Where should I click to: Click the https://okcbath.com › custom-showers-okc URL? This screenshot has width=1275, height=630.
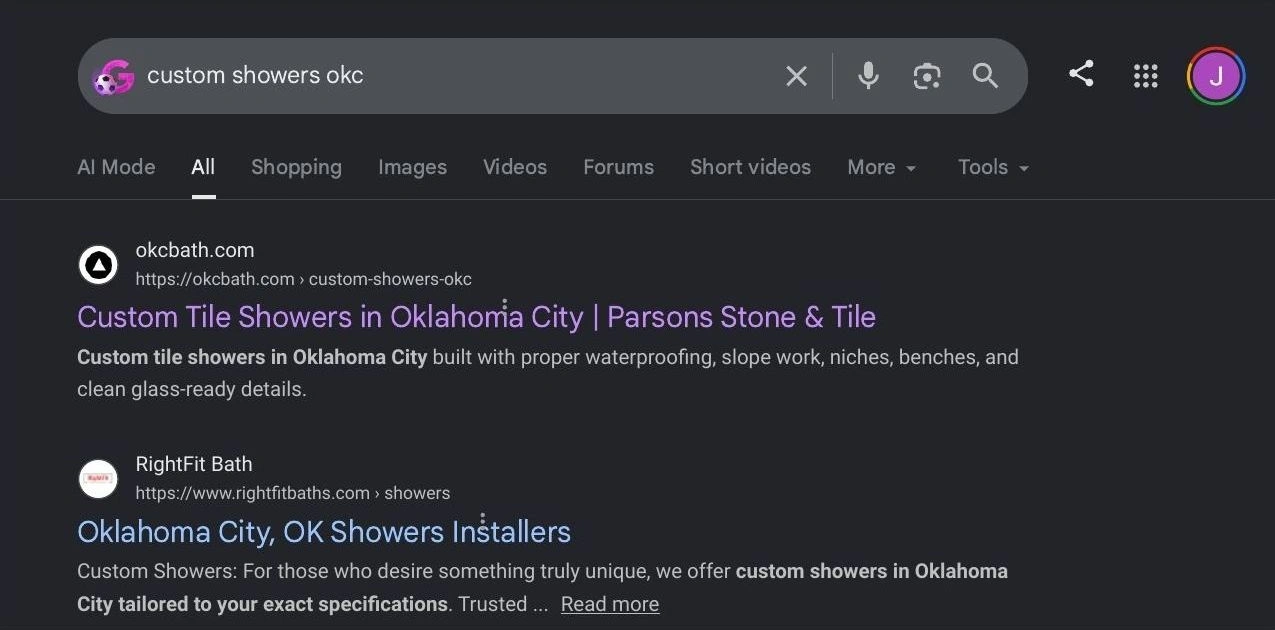pos(304,279)
